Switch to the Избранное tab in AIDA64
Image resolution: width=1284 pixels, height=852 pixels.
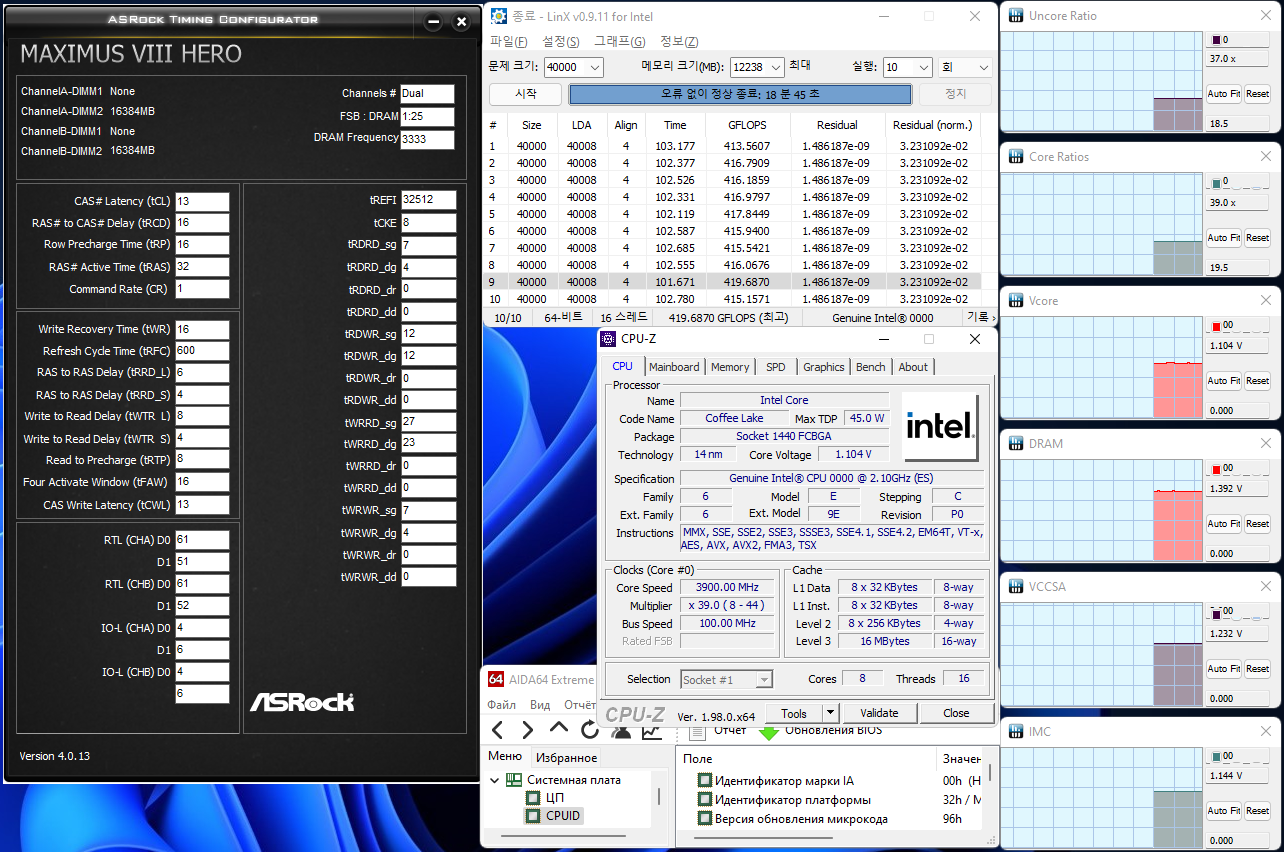[565, 758]
